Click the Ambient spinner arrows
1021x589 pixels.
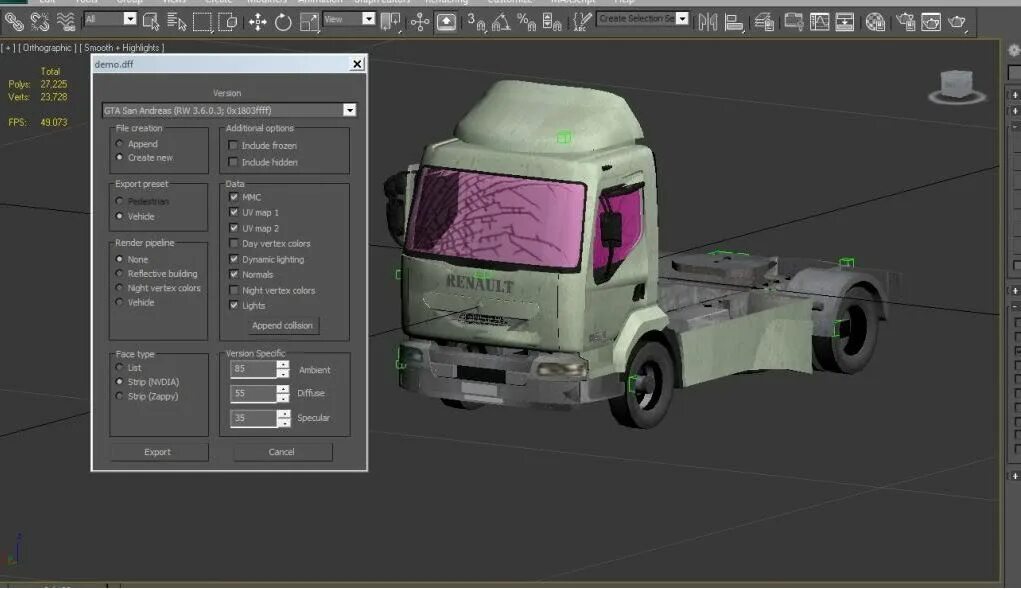coord(283,369)
